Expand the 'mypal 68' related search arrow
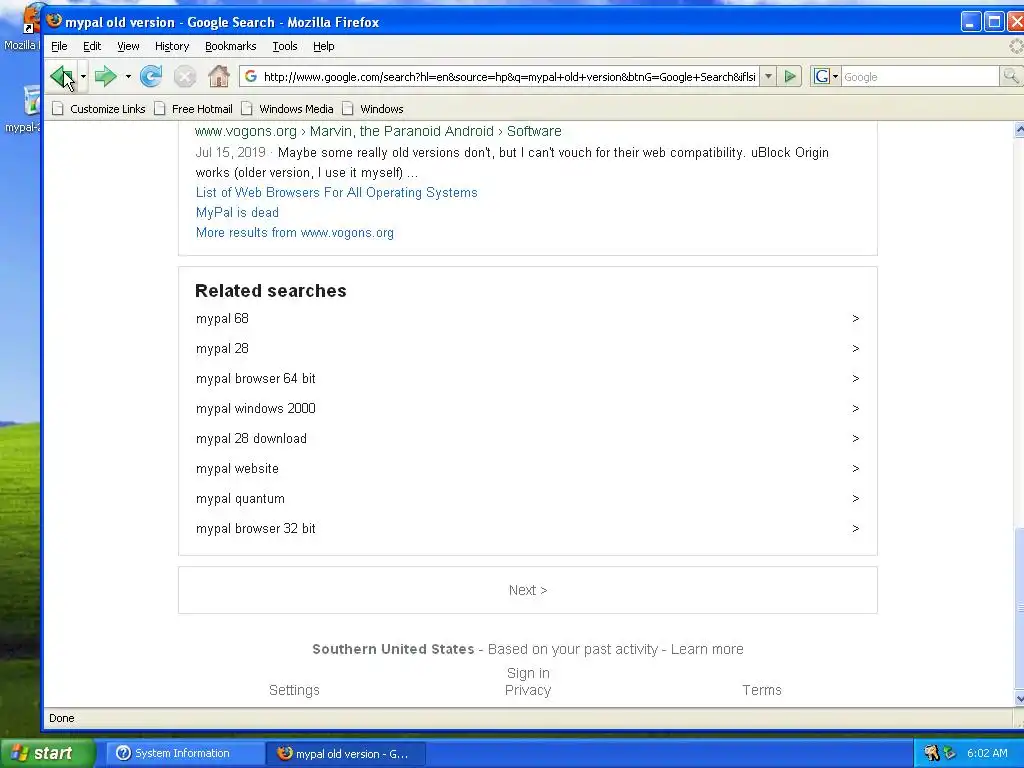This screenshot has width=1024, height=768. click(x=856, y=319)
